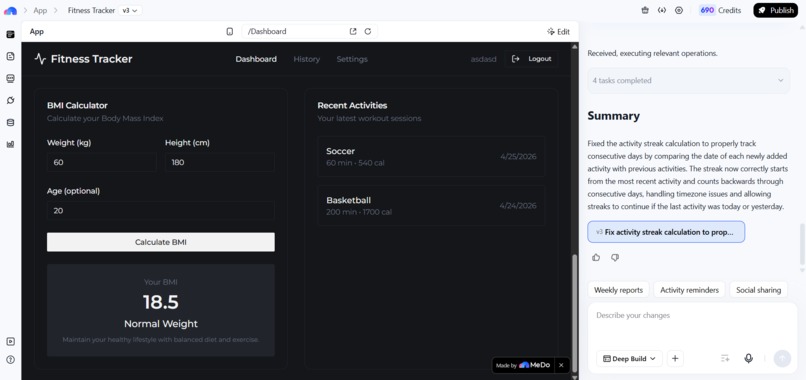Screen dimensions: 806x380
Task: Click the asdasd username label
Action: (x=484, y=59)
